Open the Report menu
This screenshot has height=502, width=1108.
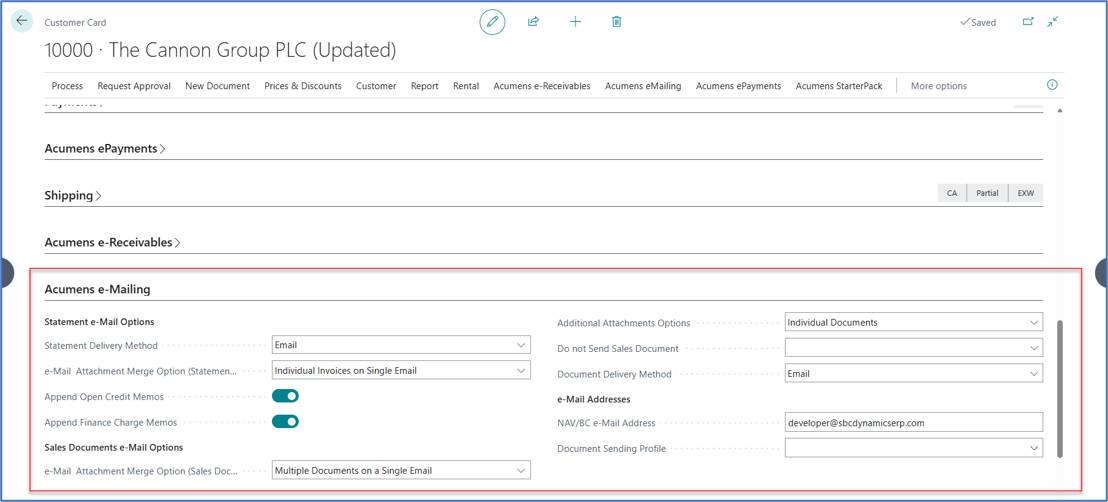coord(425,86)
